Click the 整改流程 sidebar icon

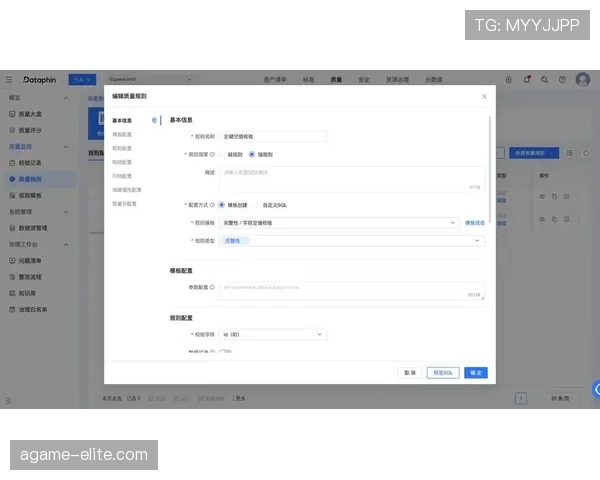[12, 277]
